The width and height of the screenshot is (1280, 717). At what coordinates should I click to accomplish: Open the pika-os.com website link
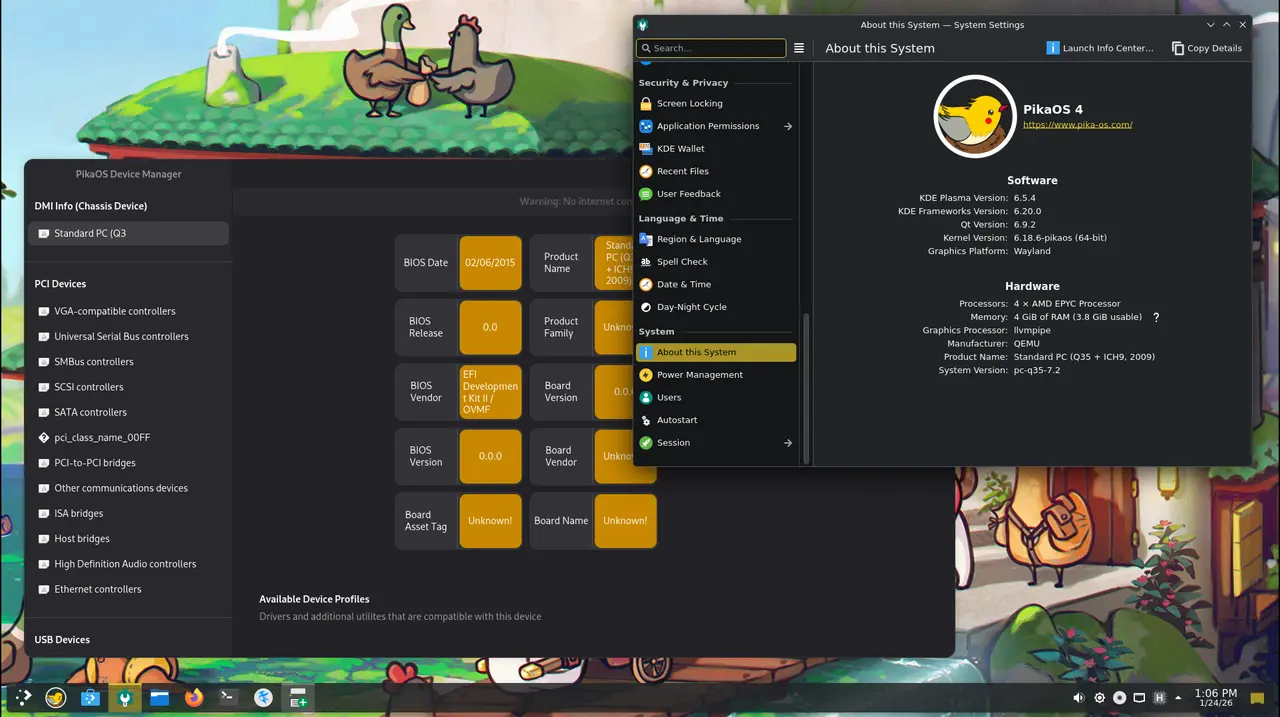pos(1077,125)
